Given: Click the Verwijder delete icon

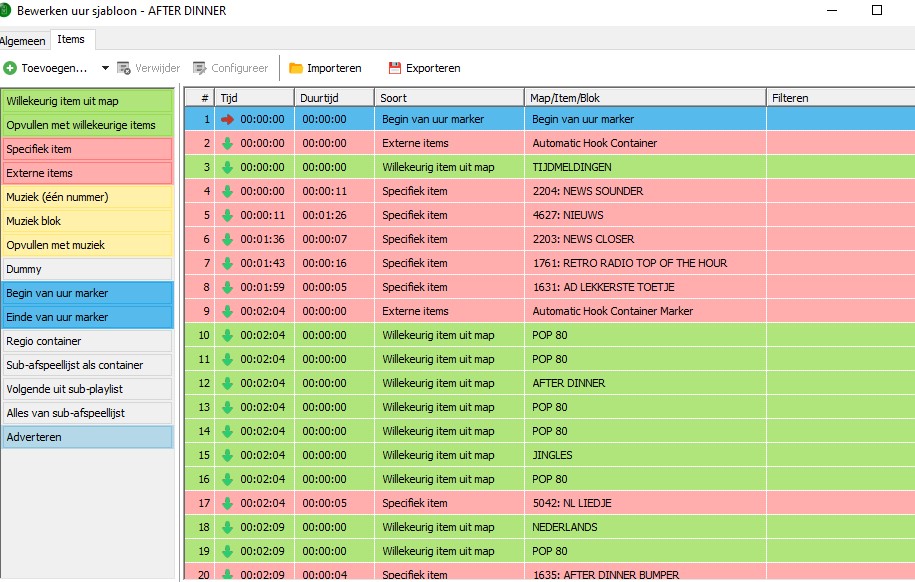Looking at the screenshot, I should pyautogui.click(x=124, y=68).
